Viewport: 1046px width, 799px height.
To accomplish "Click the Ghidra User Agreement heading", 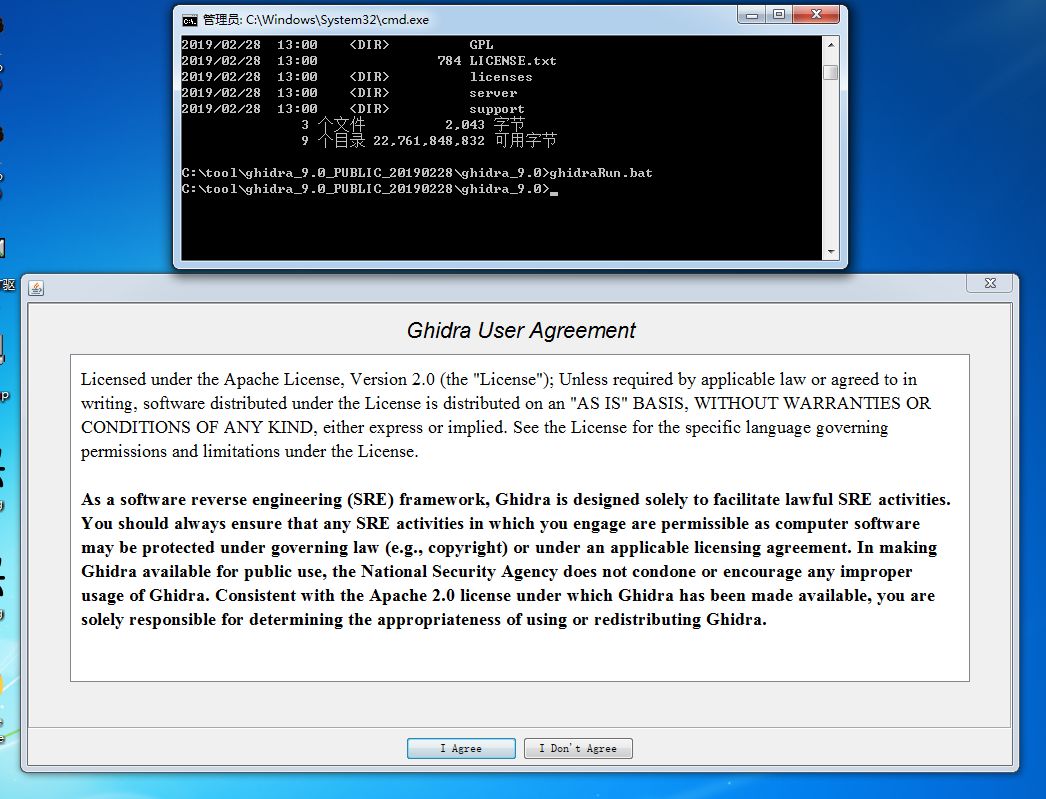I will point(521,330).
